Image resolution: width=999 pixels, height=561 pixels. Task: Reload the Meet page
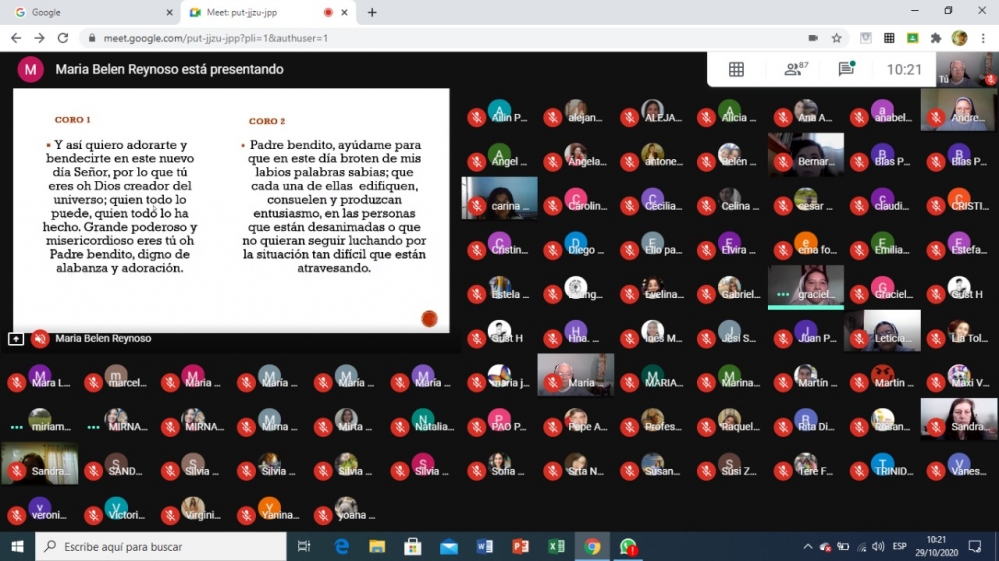tap(63, 38)
